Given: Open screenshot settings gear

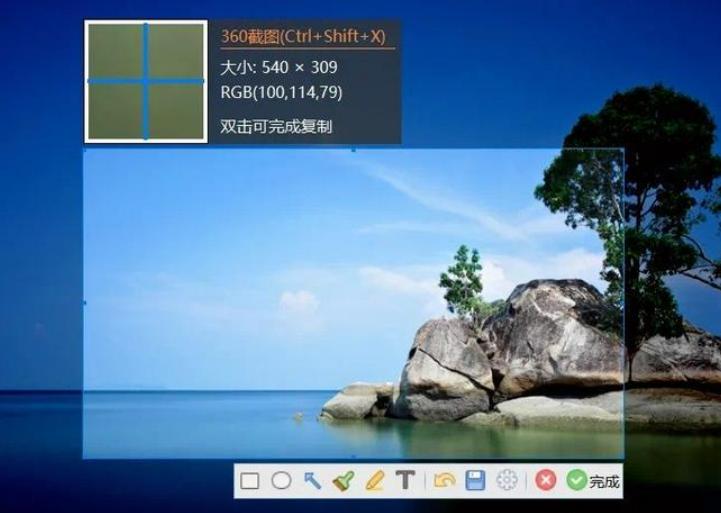Looking at the screenshot, I should pyautogui.click(x=507, y=481).
